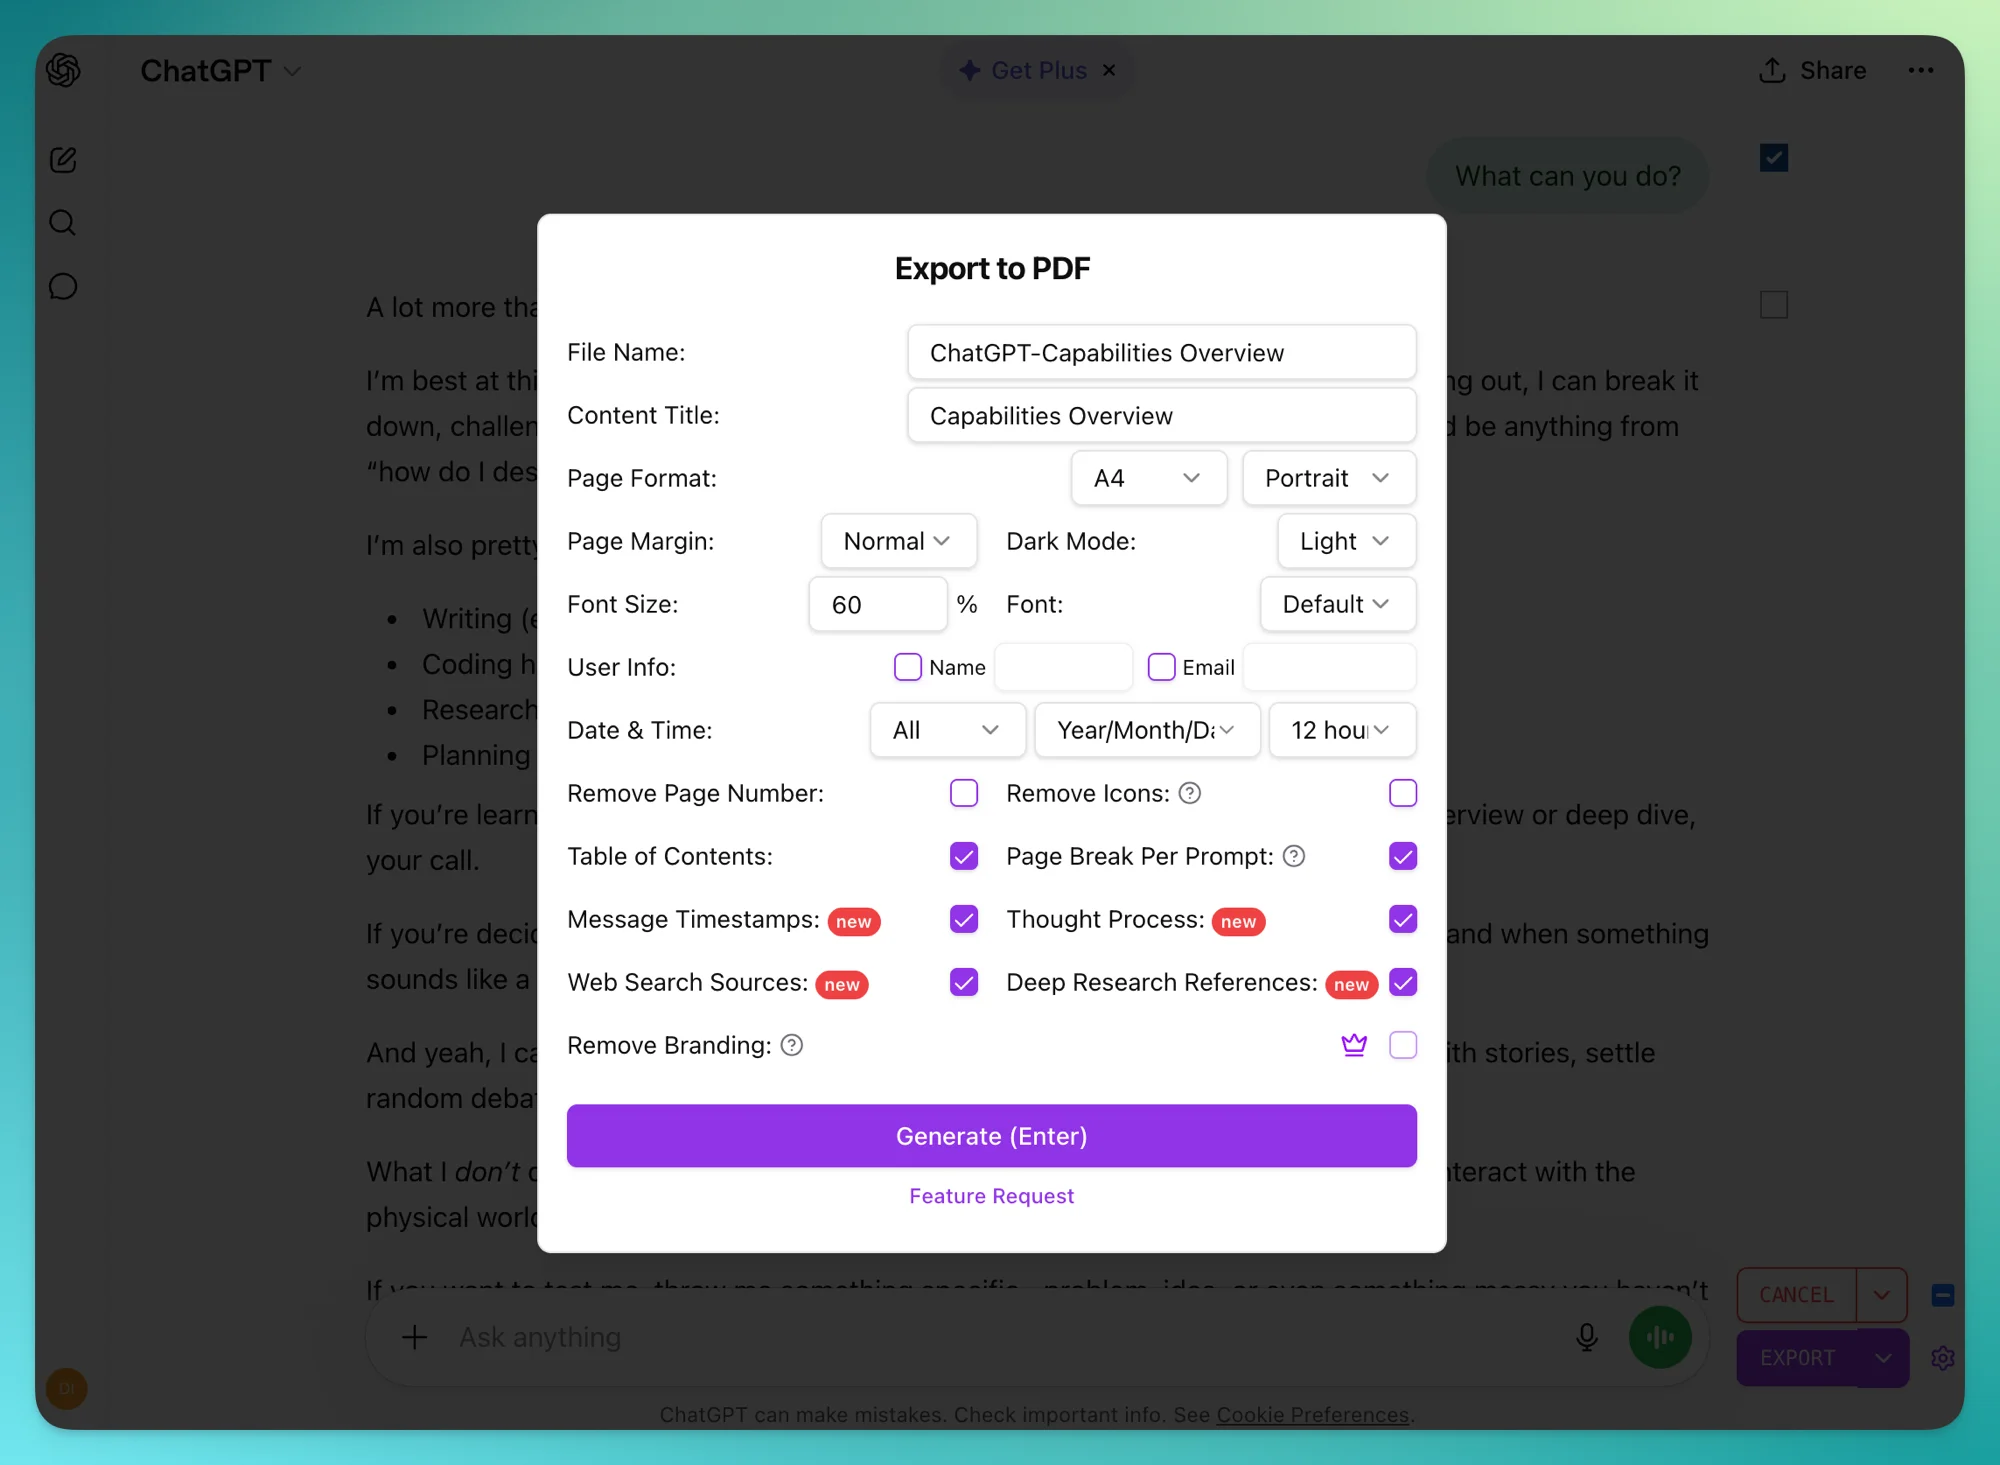2000x1465 pixels.
Task: Click the 'Export to PDF' dialog title
Action: click(992, 268)
